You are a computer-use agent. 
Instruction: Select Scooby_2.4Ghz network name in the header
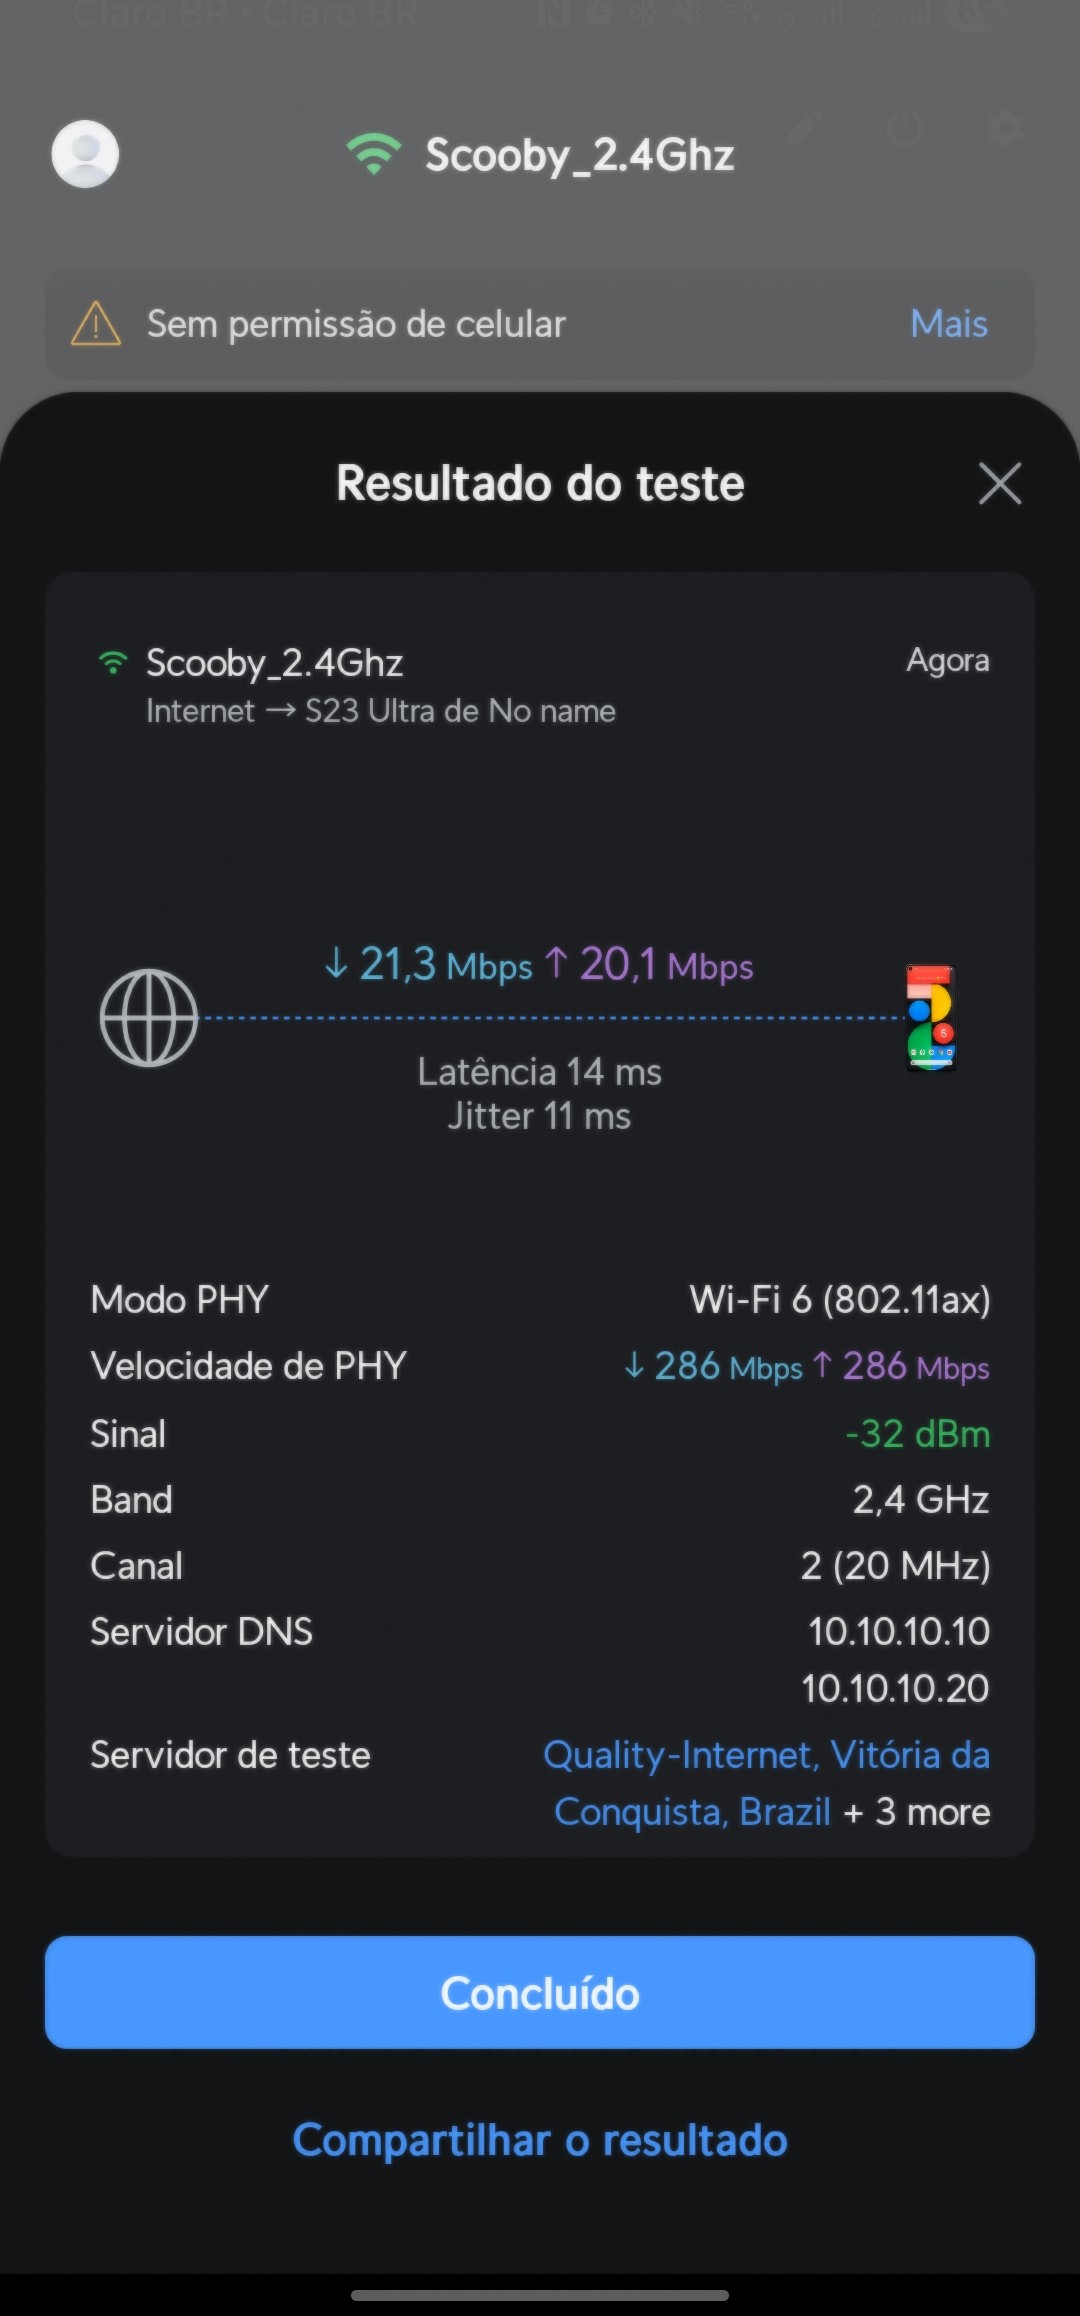coord(580,155)
